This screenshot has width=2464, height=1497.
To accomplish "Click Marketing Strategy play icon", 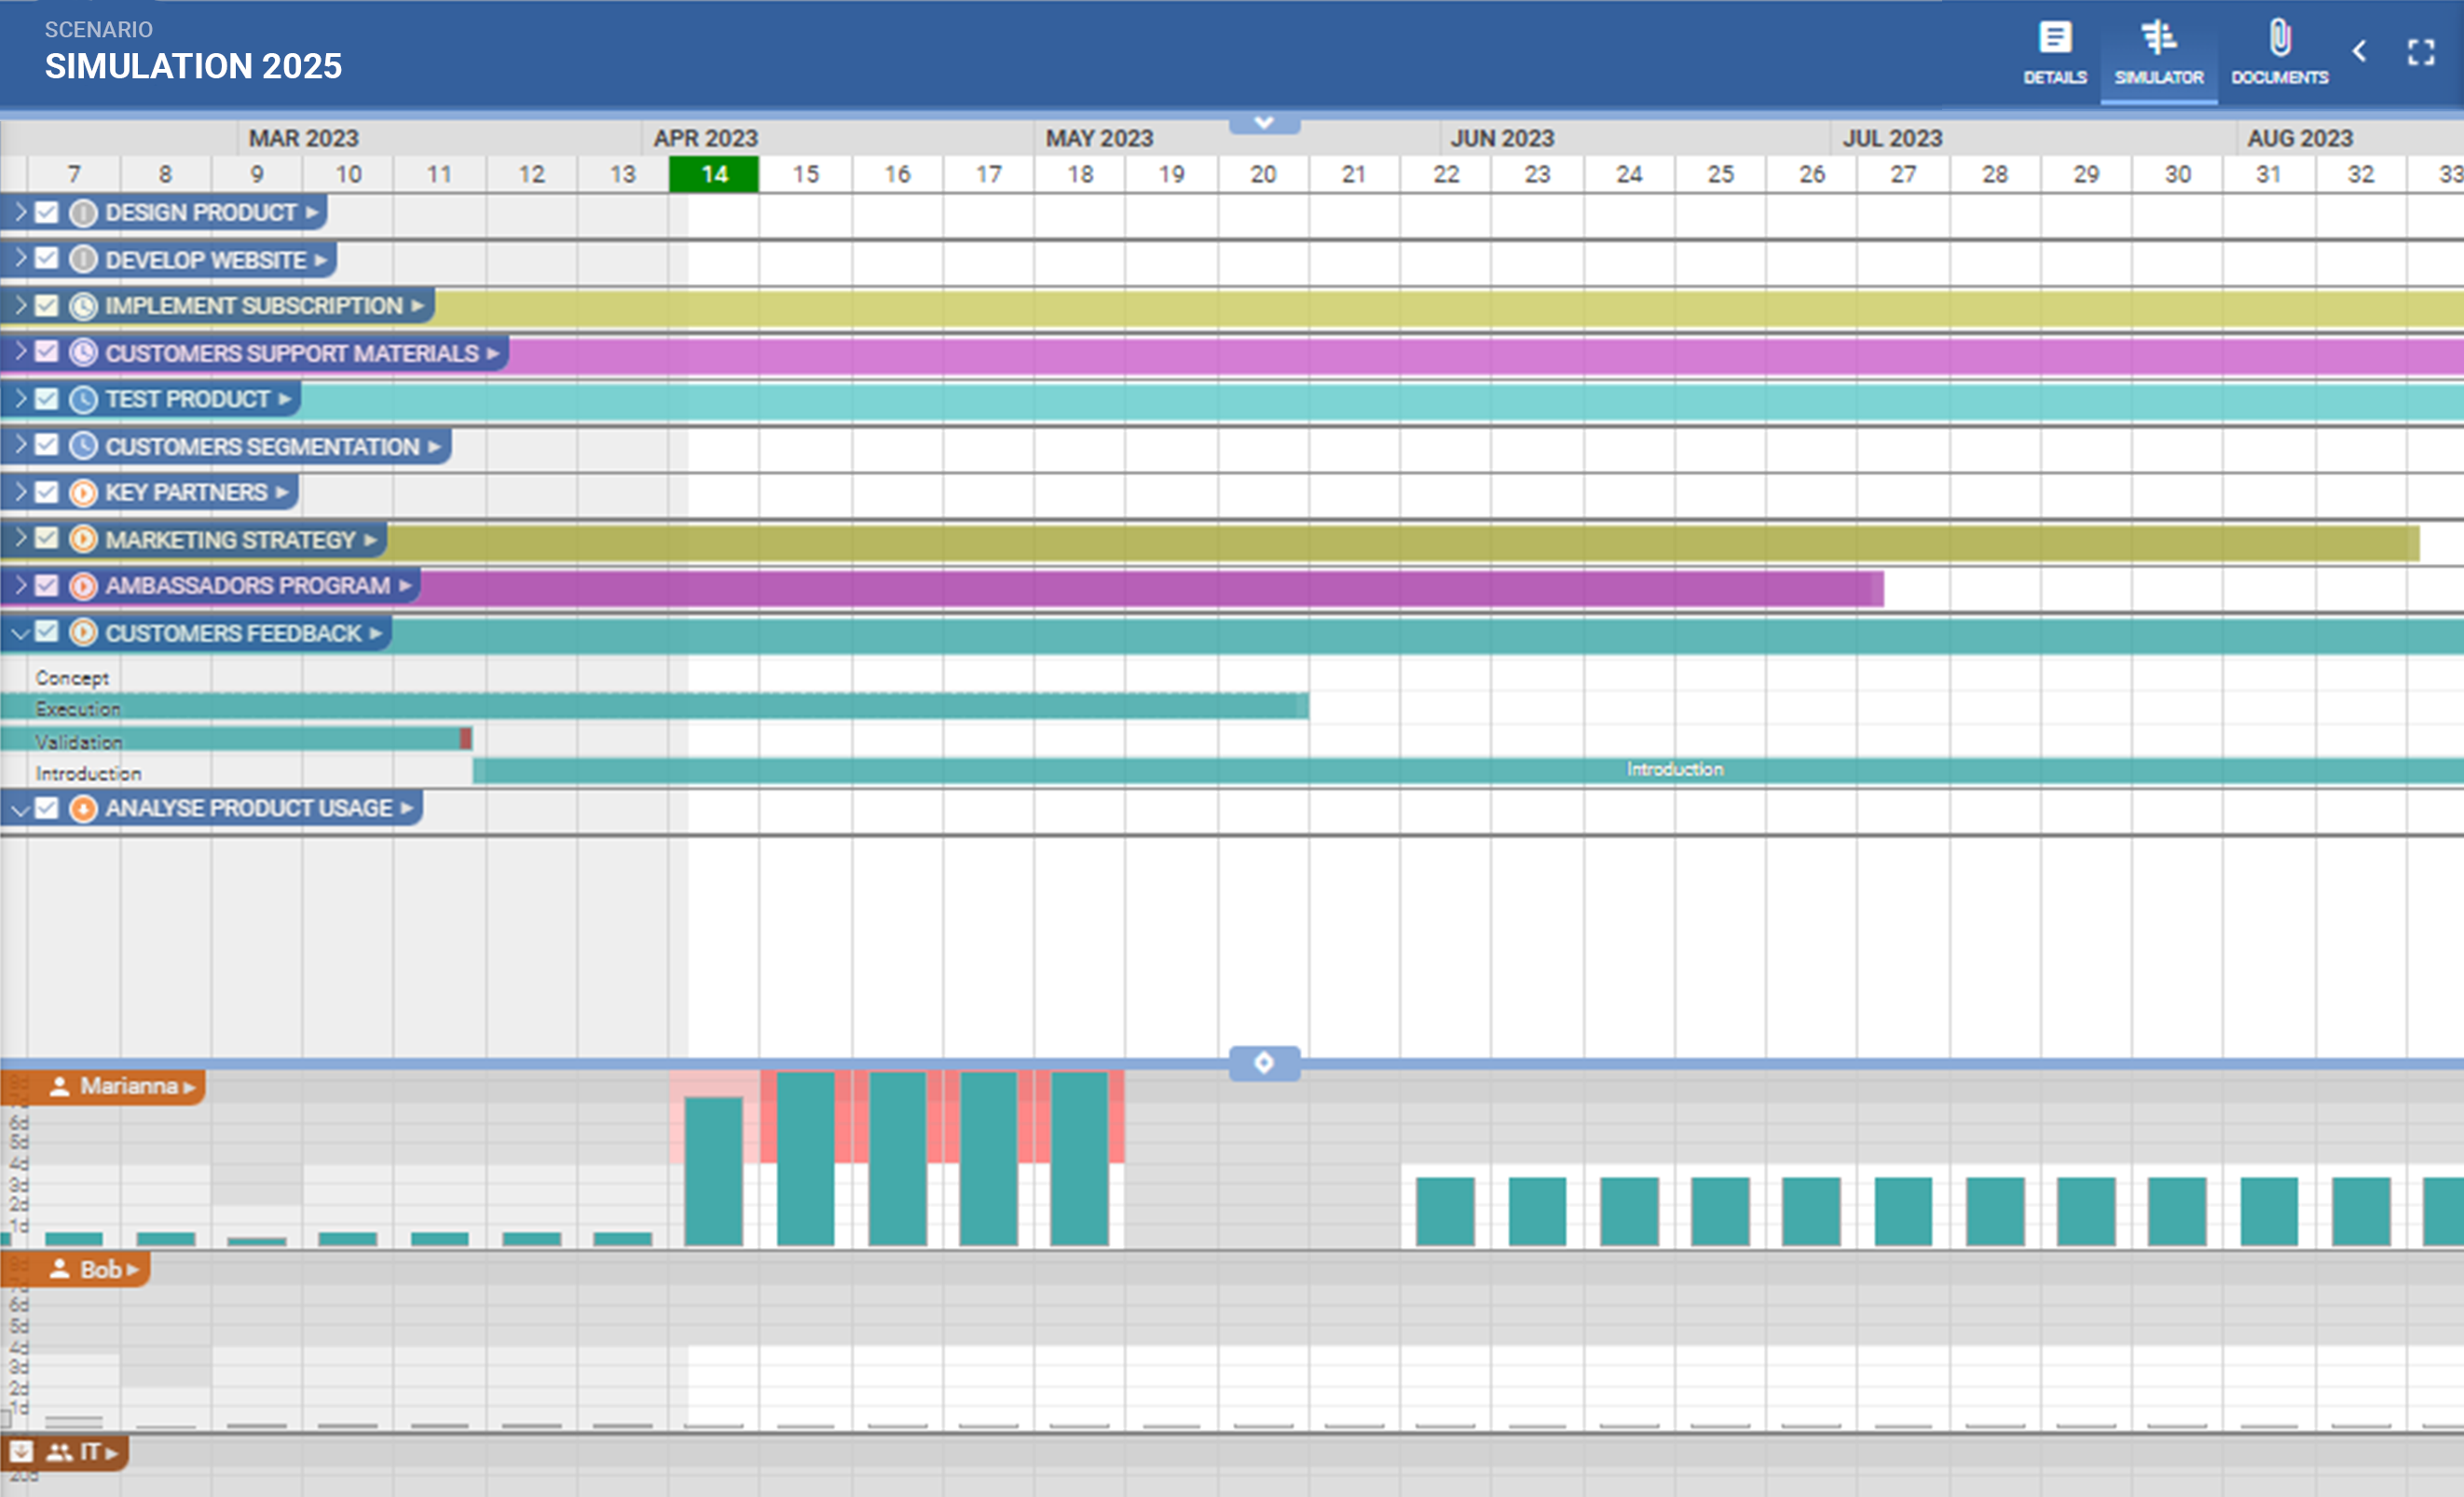I will (84, 539).
